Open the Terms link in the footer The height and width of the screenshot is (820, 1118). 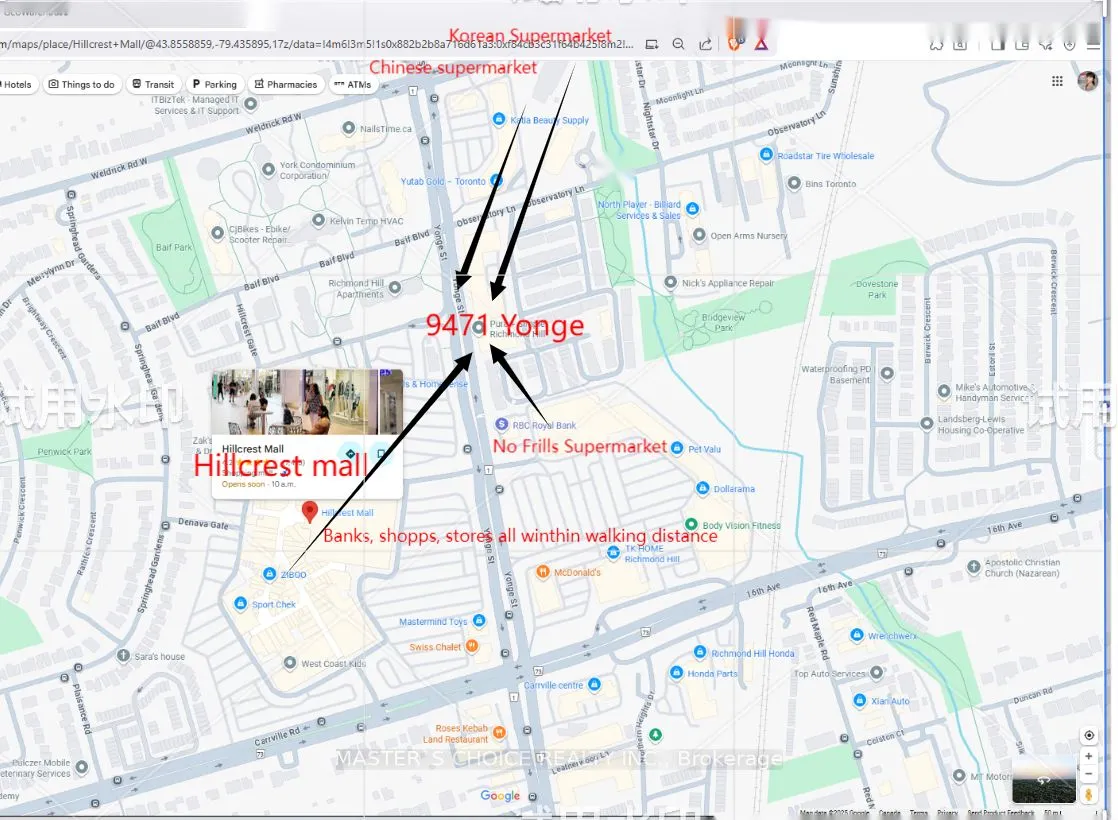click(x=918, y=813)
